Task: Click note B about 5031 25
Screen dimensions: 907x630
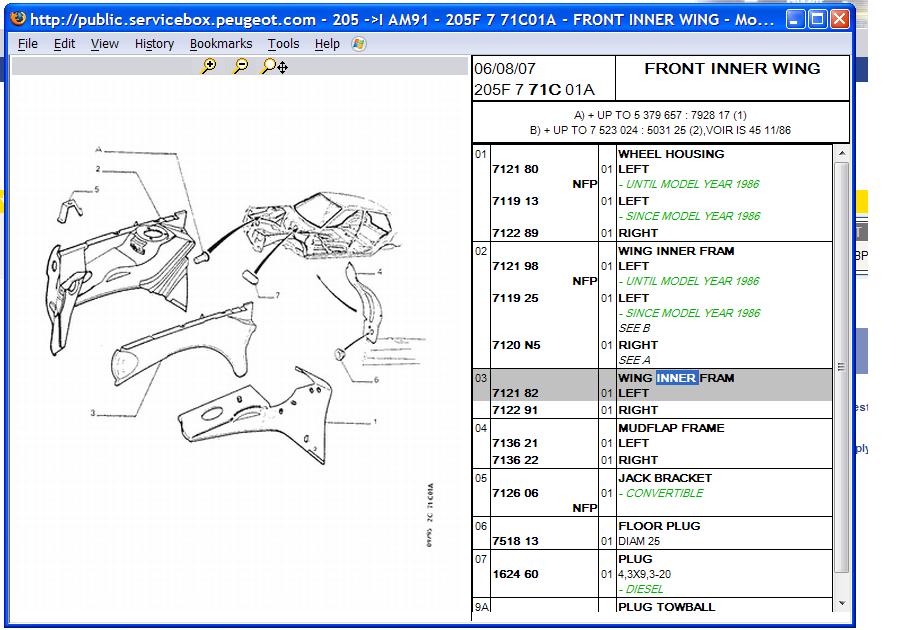Action: pos(660,131)
